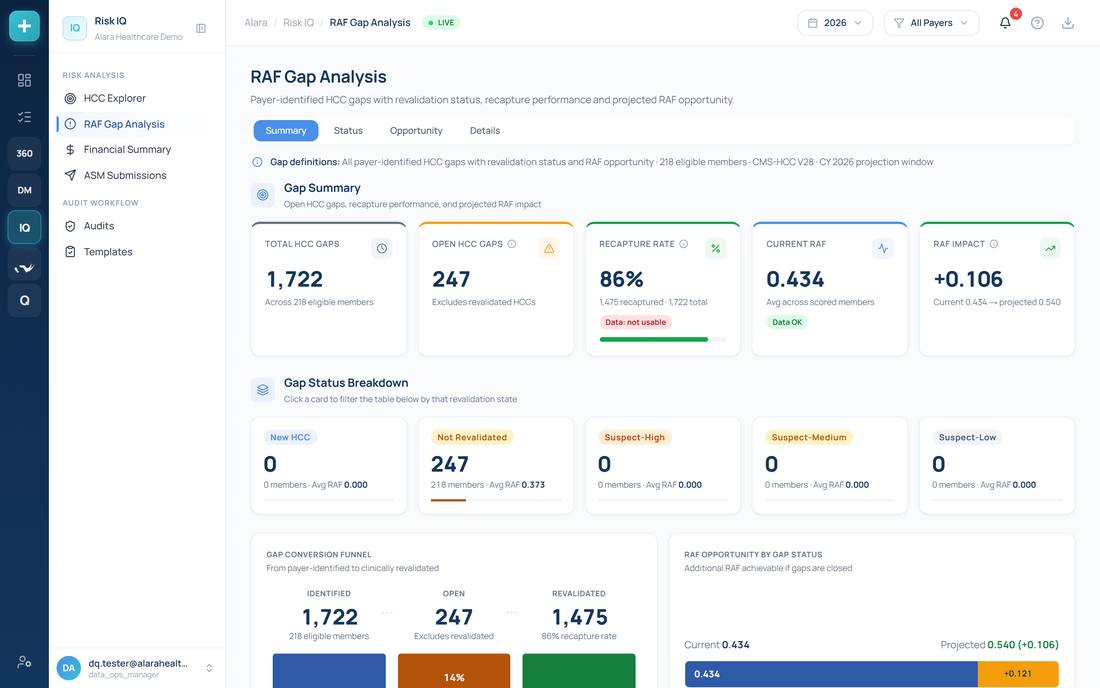This screenshot has width=1100, height=688.
Task: Click Projected 0.540 (+0.106) text
Action: 999,645
